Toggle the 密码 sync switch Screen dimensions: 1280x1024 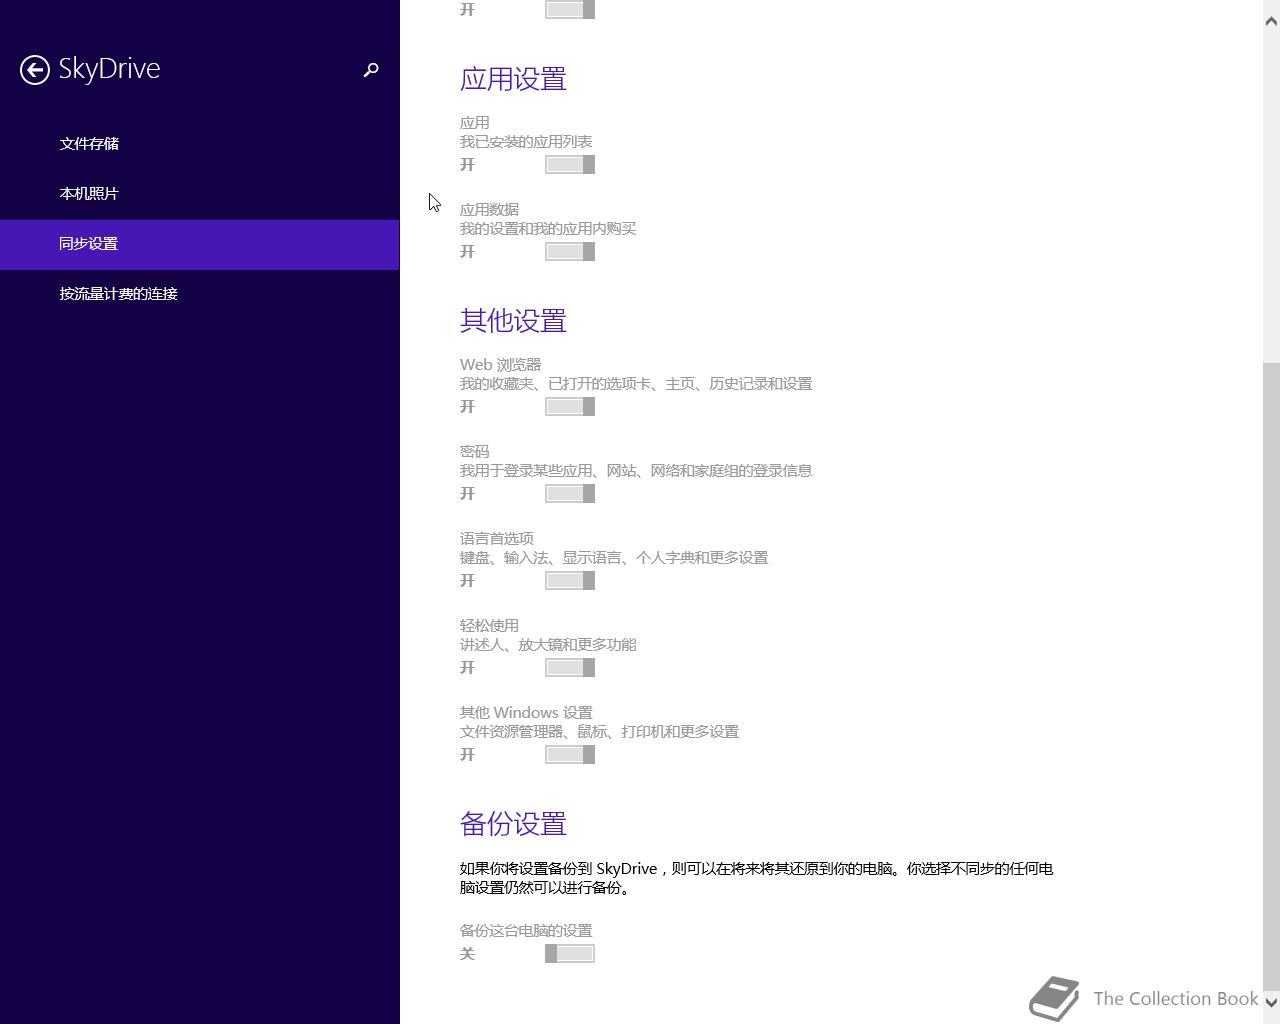pyautogui.click(x=570, y=494)
